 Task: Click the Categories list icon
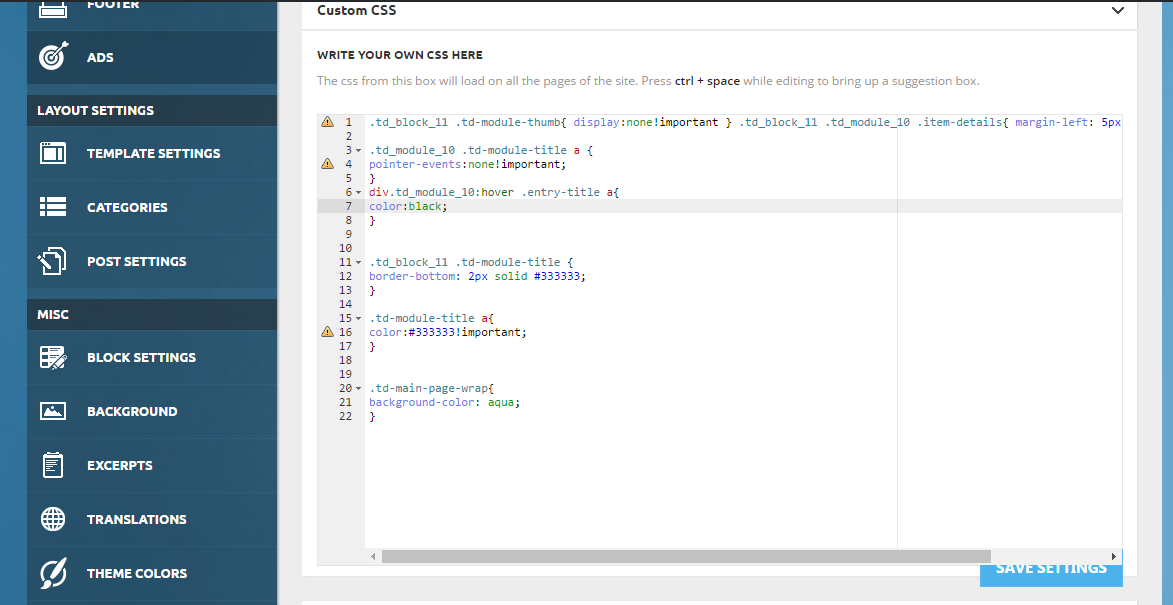[53, 207]
